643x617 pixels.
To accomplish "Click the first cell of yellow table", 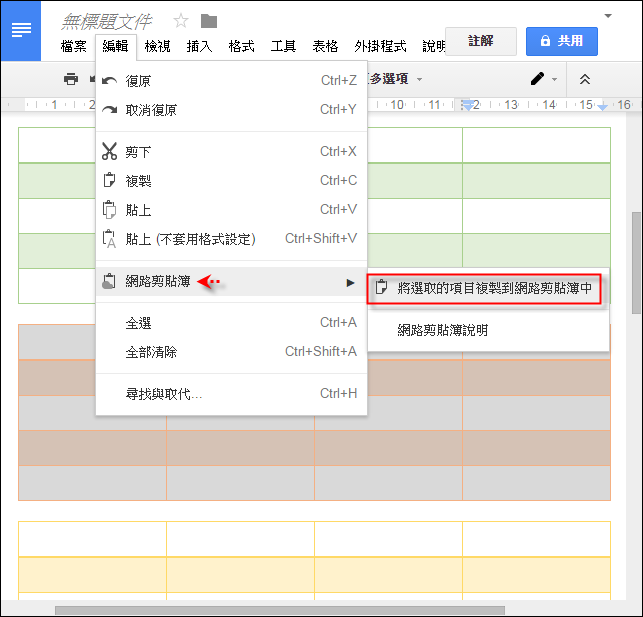I will [93, 539].
